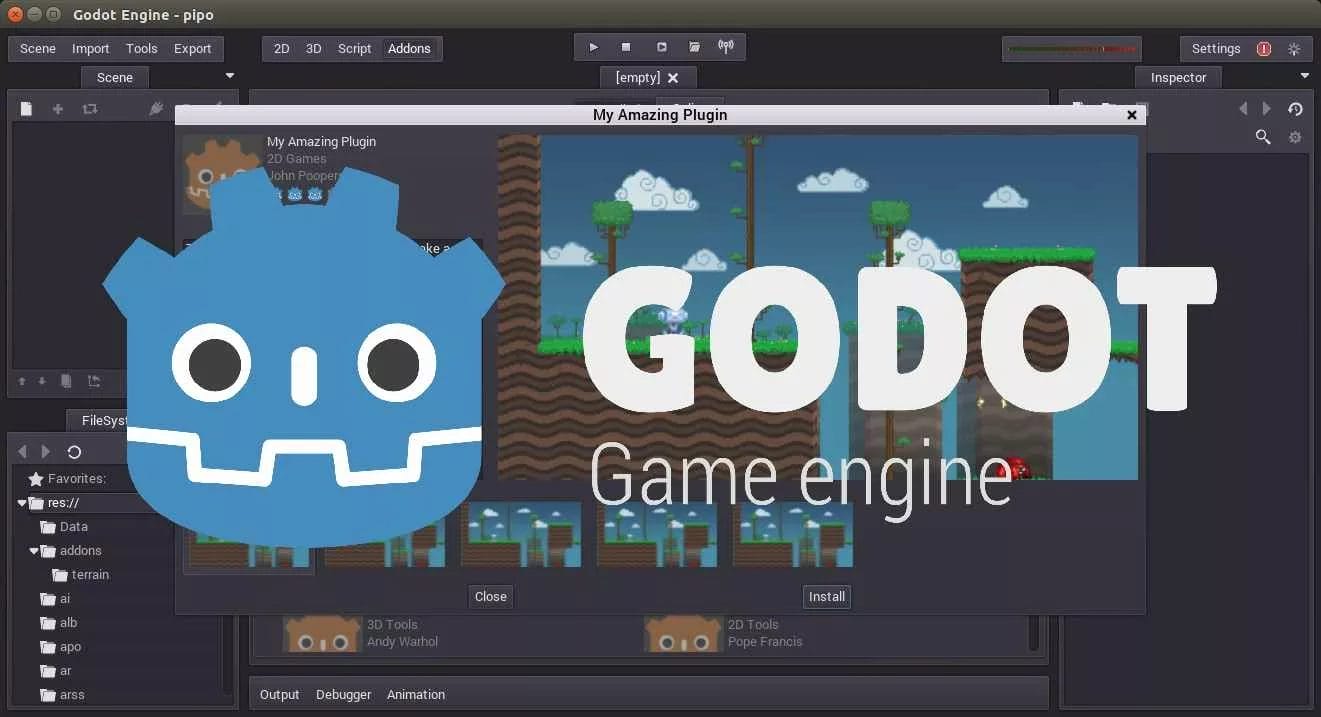
Task: Install the My Amazing Plugin
Action: [x=826, y=596]
